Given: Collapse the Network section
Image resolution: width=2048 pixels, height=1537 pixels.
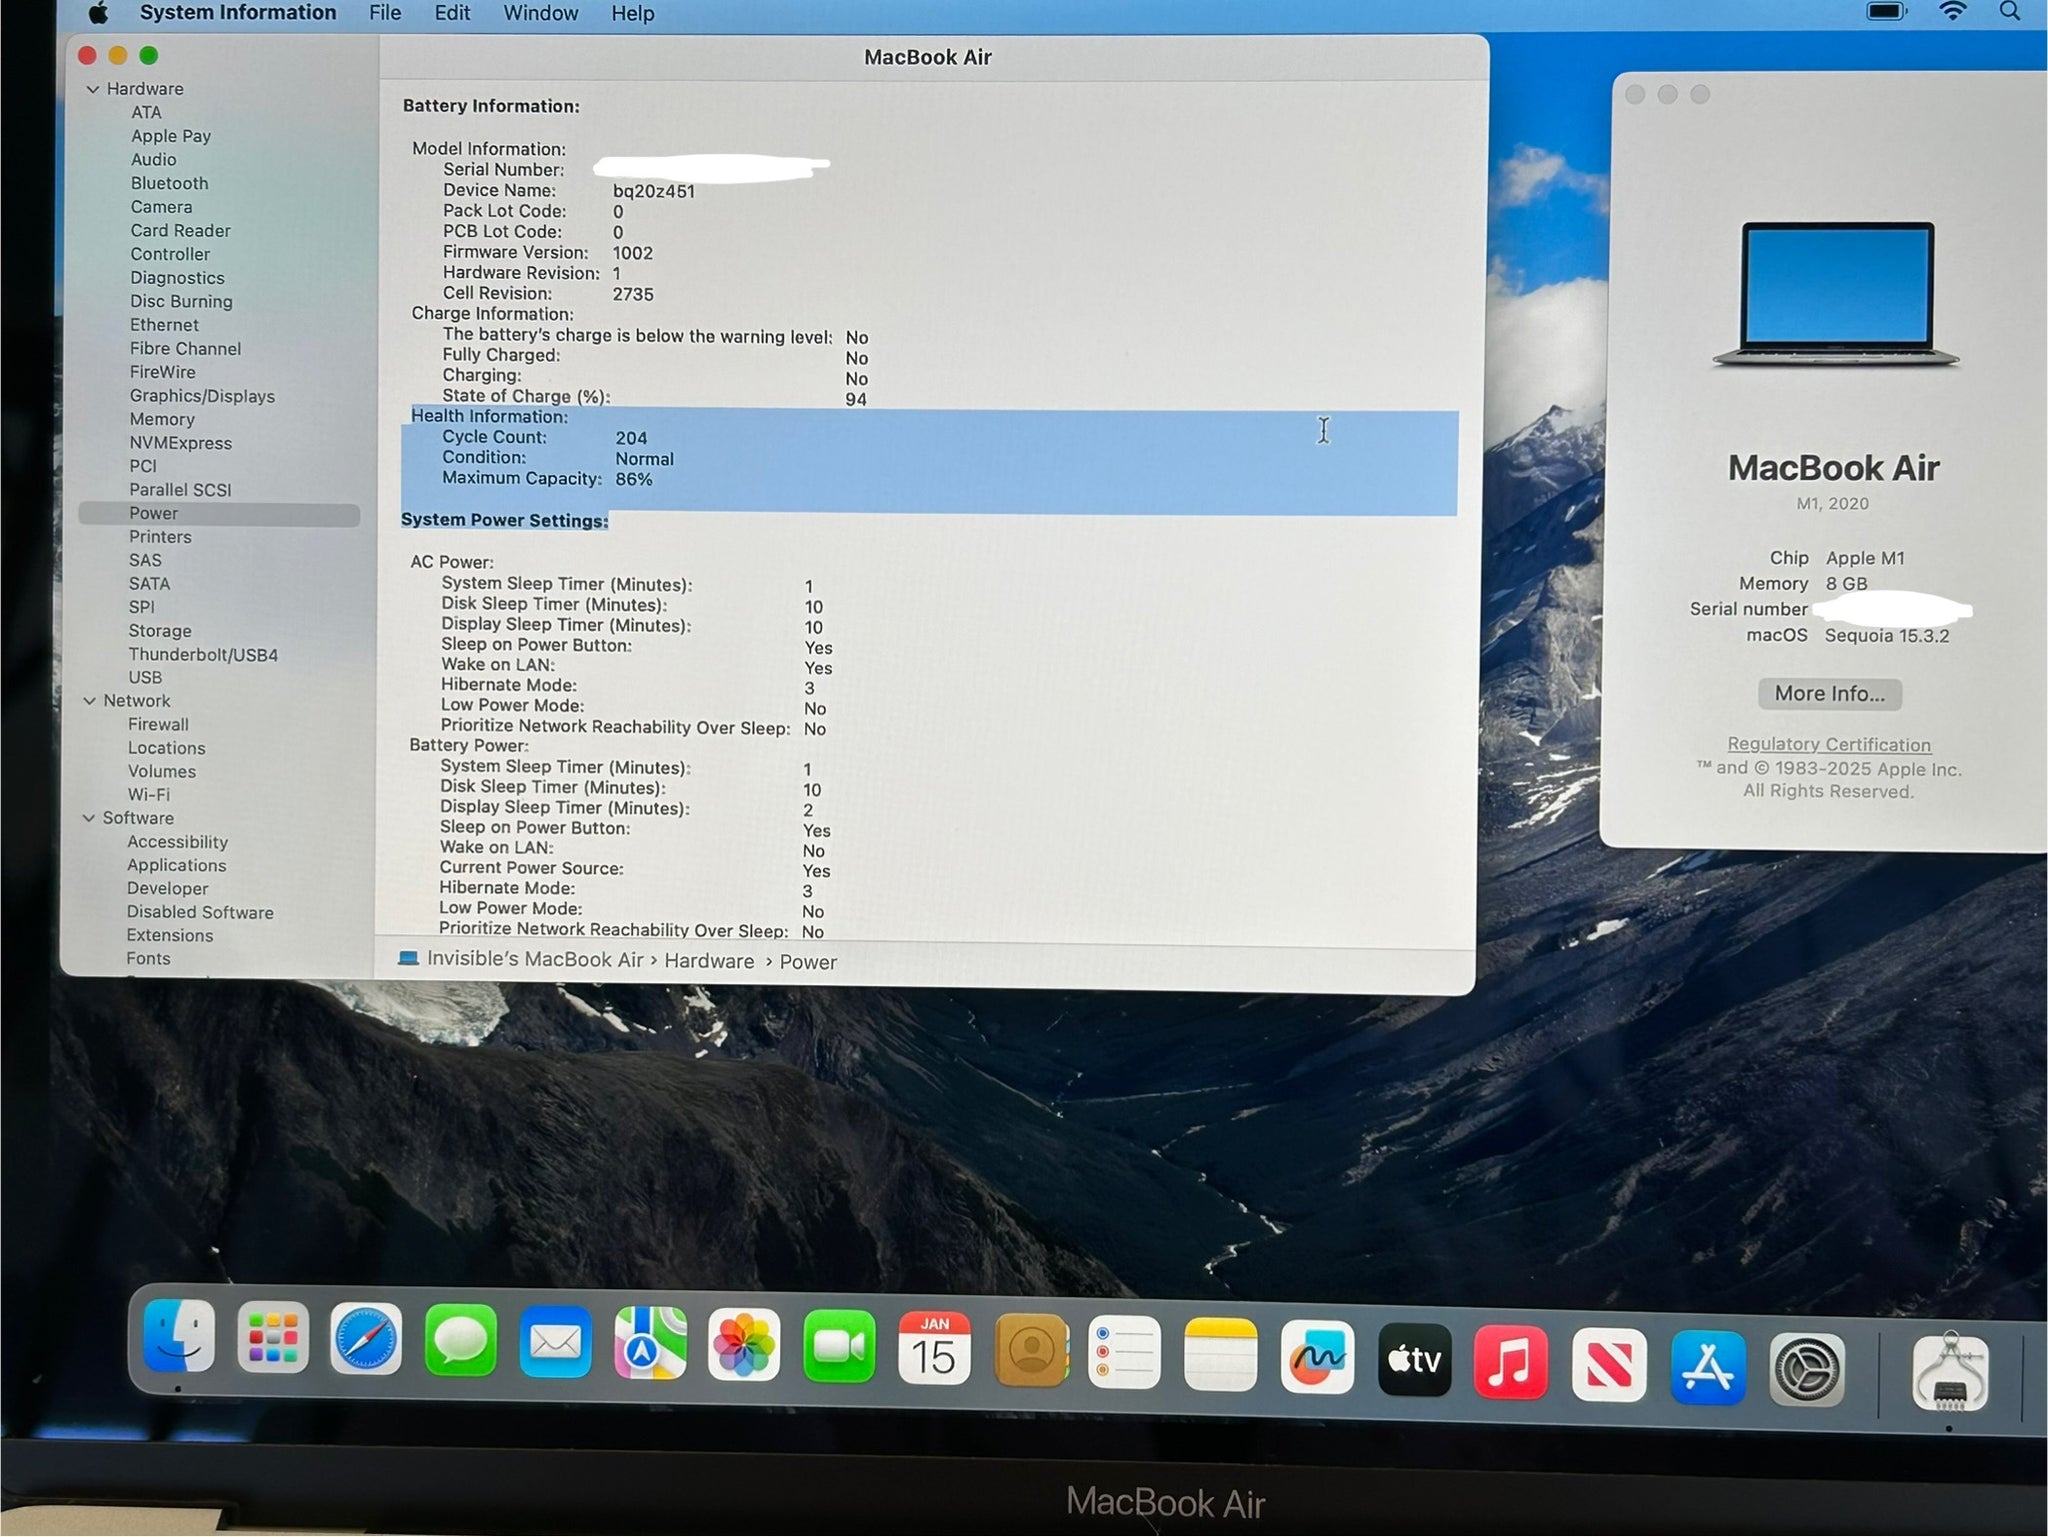Looking at the screenshot, I should pos(90,701).
